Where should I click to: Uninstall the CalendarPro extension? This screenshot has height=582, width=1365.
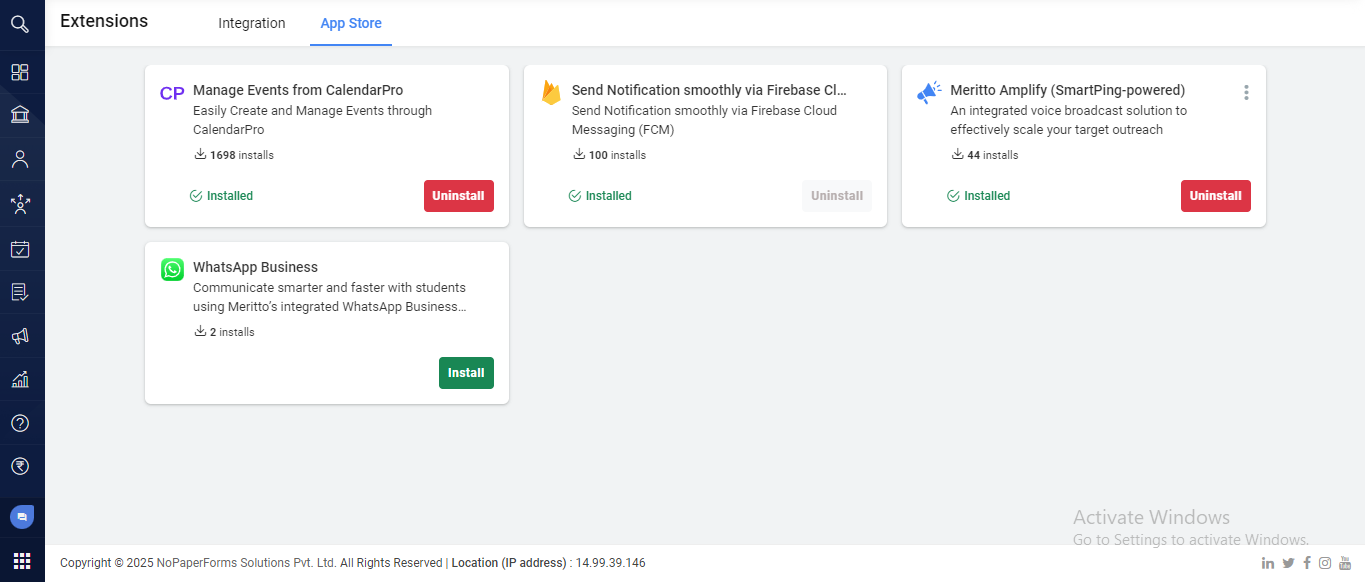click(x=459, y=196)
